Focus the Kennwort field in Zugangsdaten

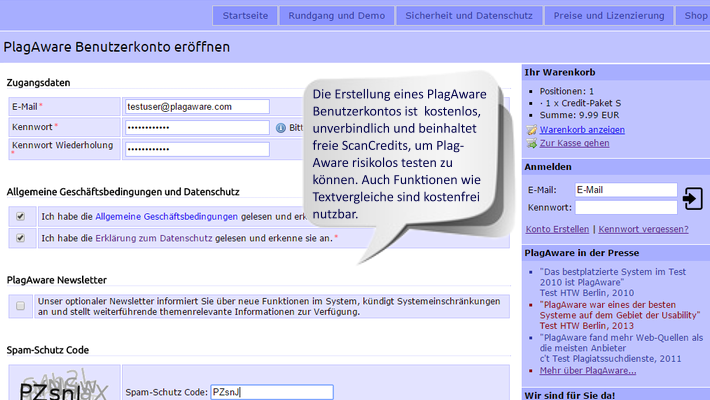(x=197, y=127)
